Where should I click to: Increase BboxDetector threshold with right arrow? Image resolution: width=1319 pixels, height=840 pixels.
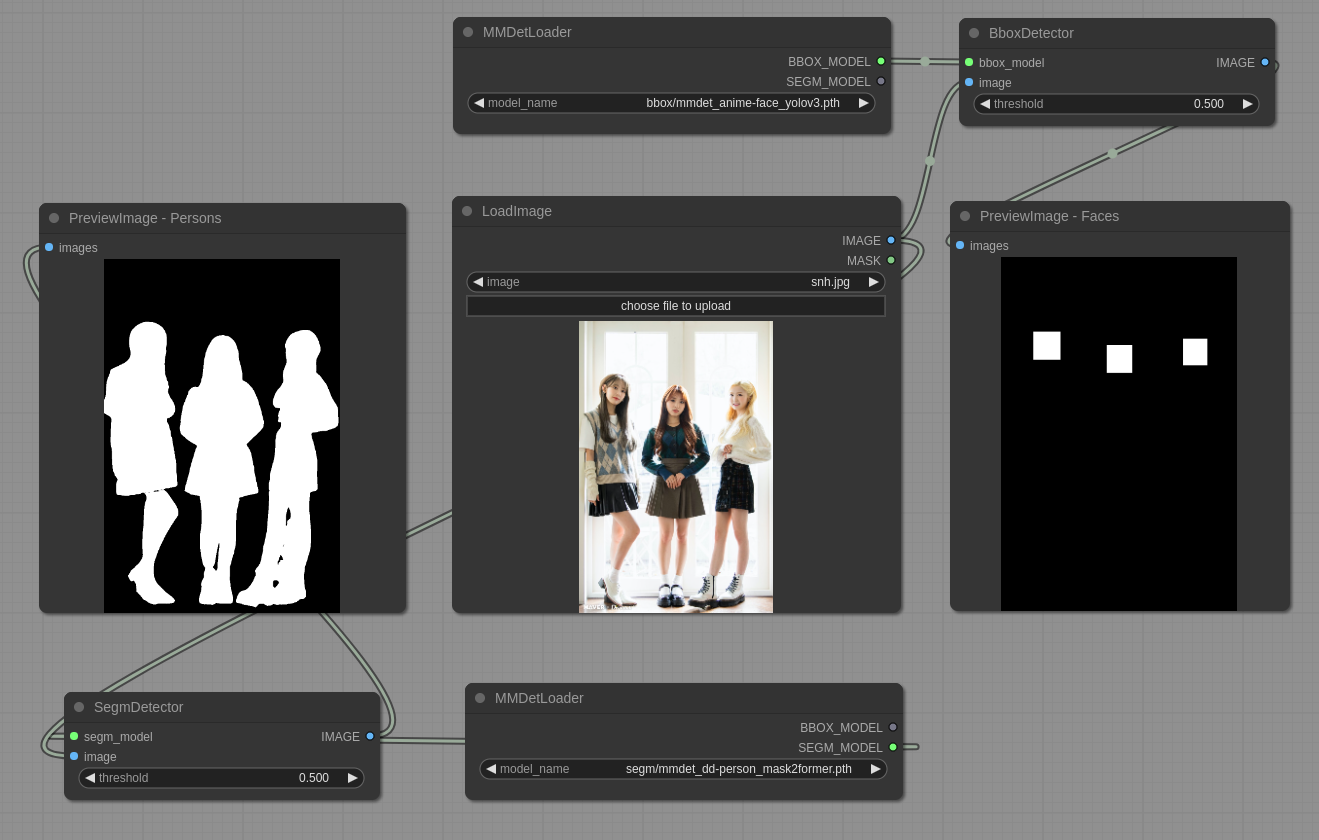pyautogui.click(x=1248, y=104)
